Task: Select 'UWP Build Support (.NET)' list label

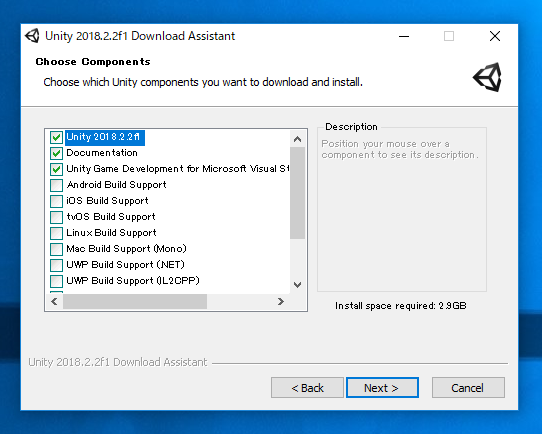Action: pyautogui.click(x=125, y=265)
